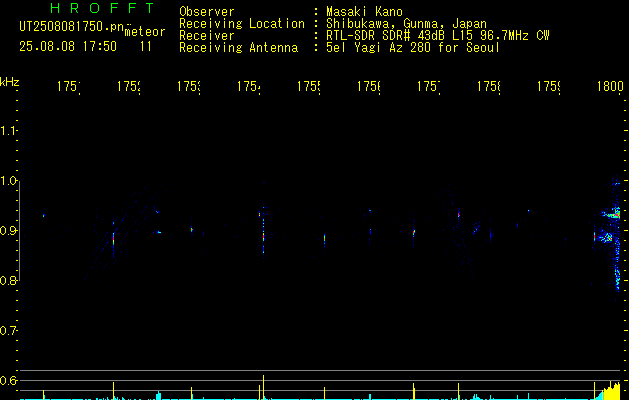Click the kHz axis unit label

[9, 82]
